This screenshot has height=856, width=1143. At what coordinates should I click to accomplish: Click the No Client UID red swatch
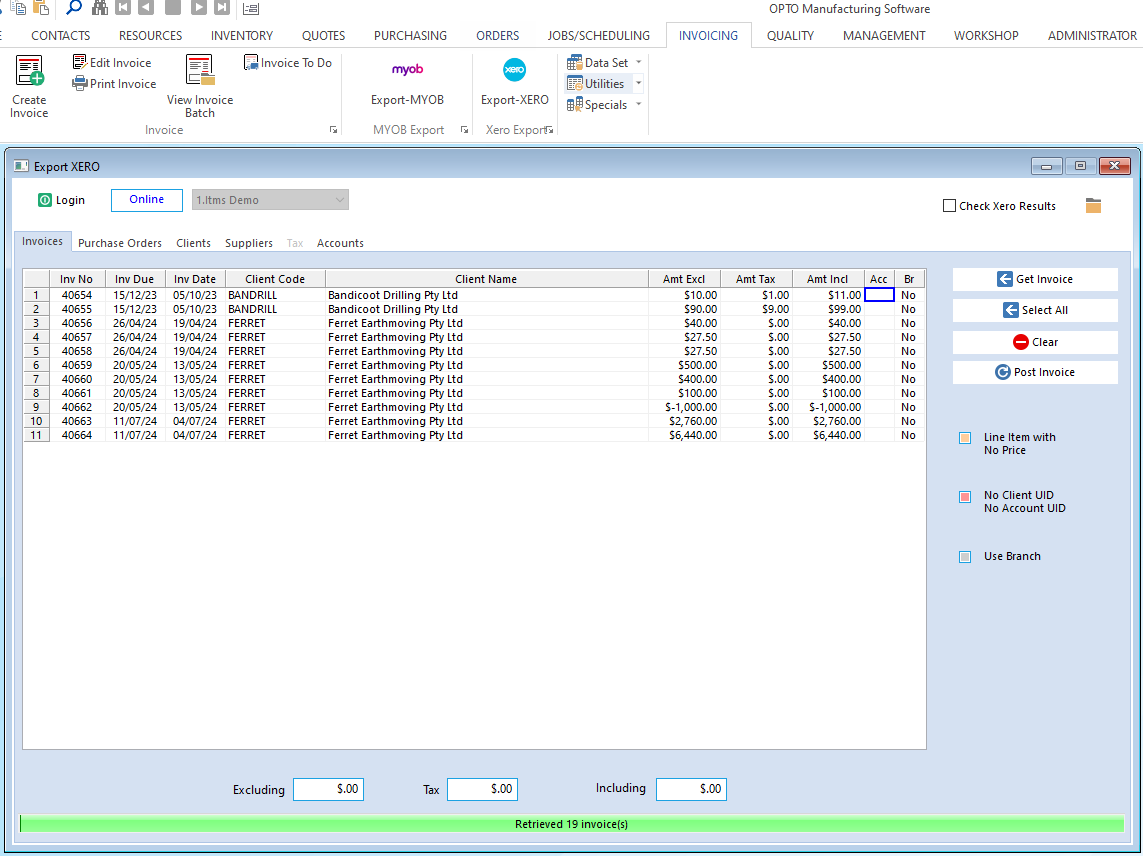(965, 497)
